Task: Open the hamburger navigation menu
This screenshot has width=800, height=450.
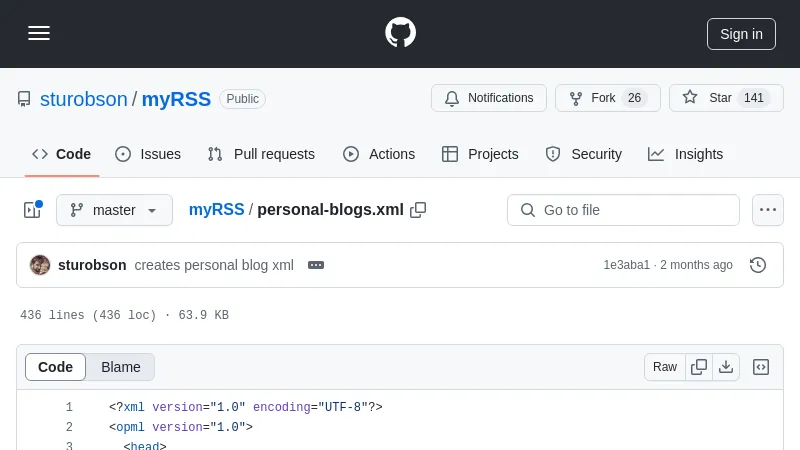Action: pos(39,33)
